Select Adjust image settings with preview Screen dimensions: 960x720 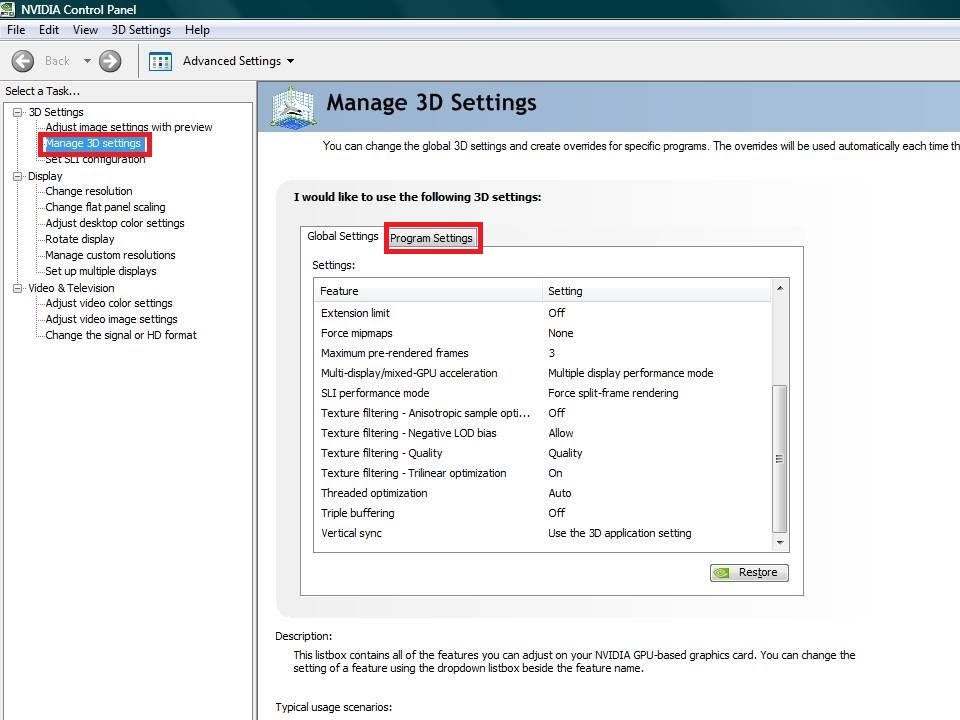(x=129, y=127)
